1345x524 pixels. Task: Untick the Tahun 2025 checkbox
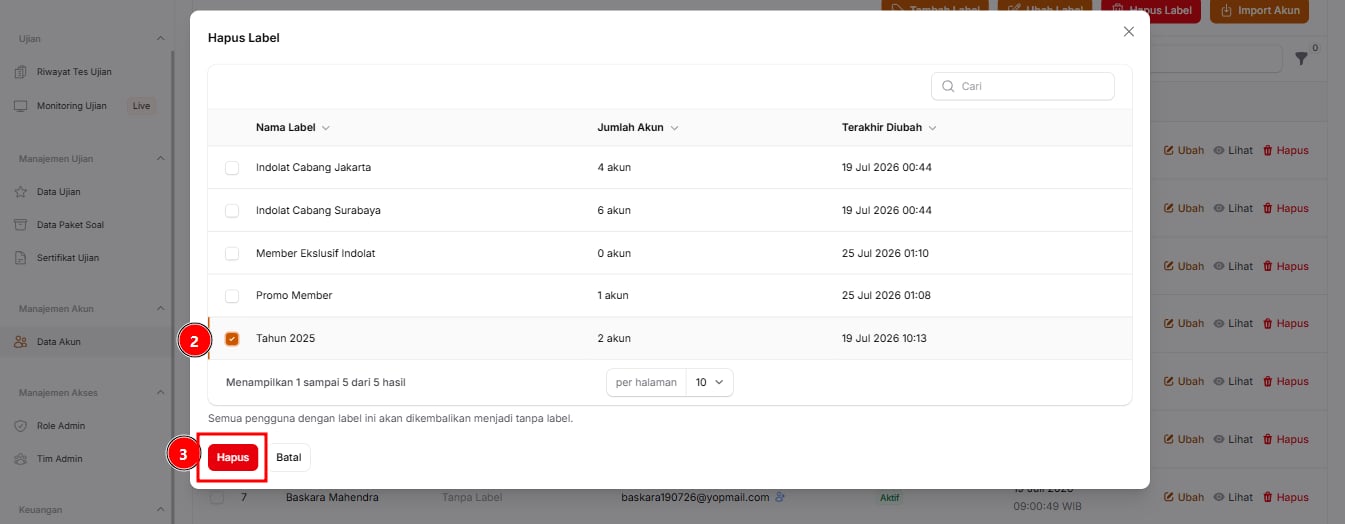[x=232, y=339]
